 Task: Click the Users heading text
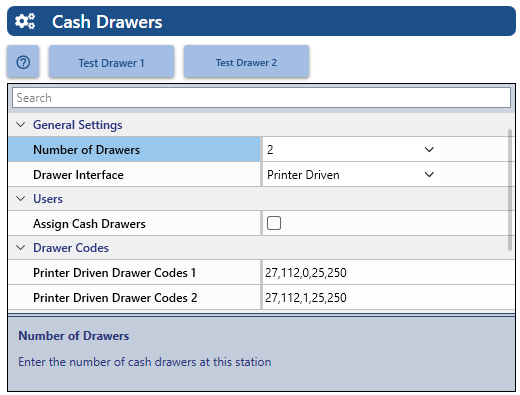pos(48,199)
